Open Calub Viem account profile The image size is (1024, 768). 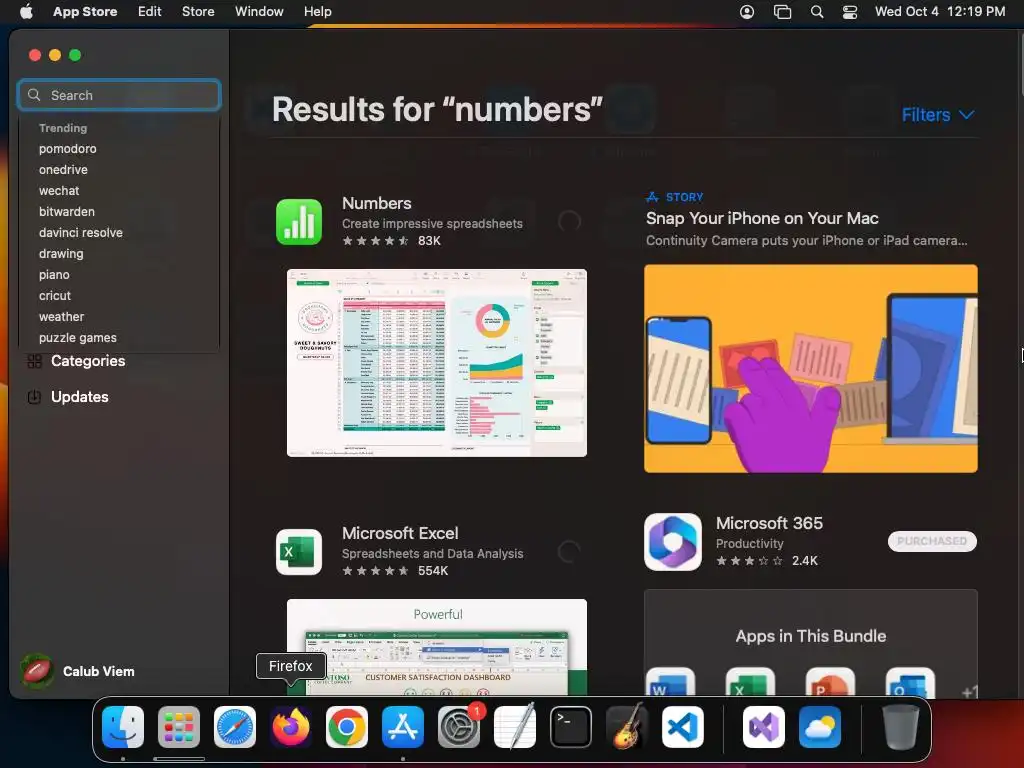[x=77, y=671]
